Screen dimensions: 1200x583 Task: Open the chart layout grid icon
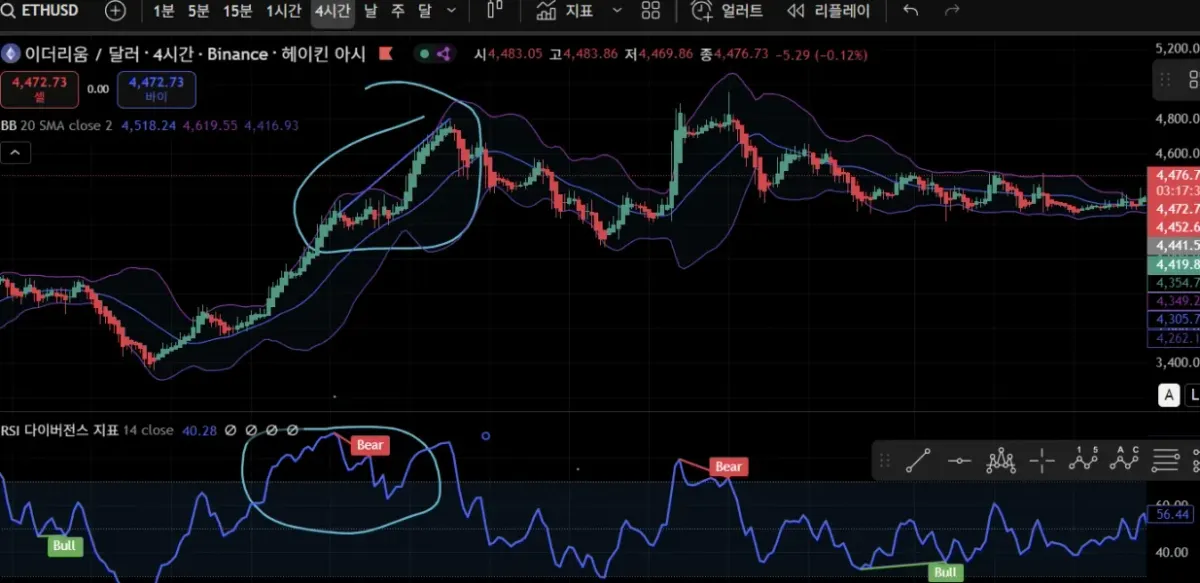click(x=650, y=11)
